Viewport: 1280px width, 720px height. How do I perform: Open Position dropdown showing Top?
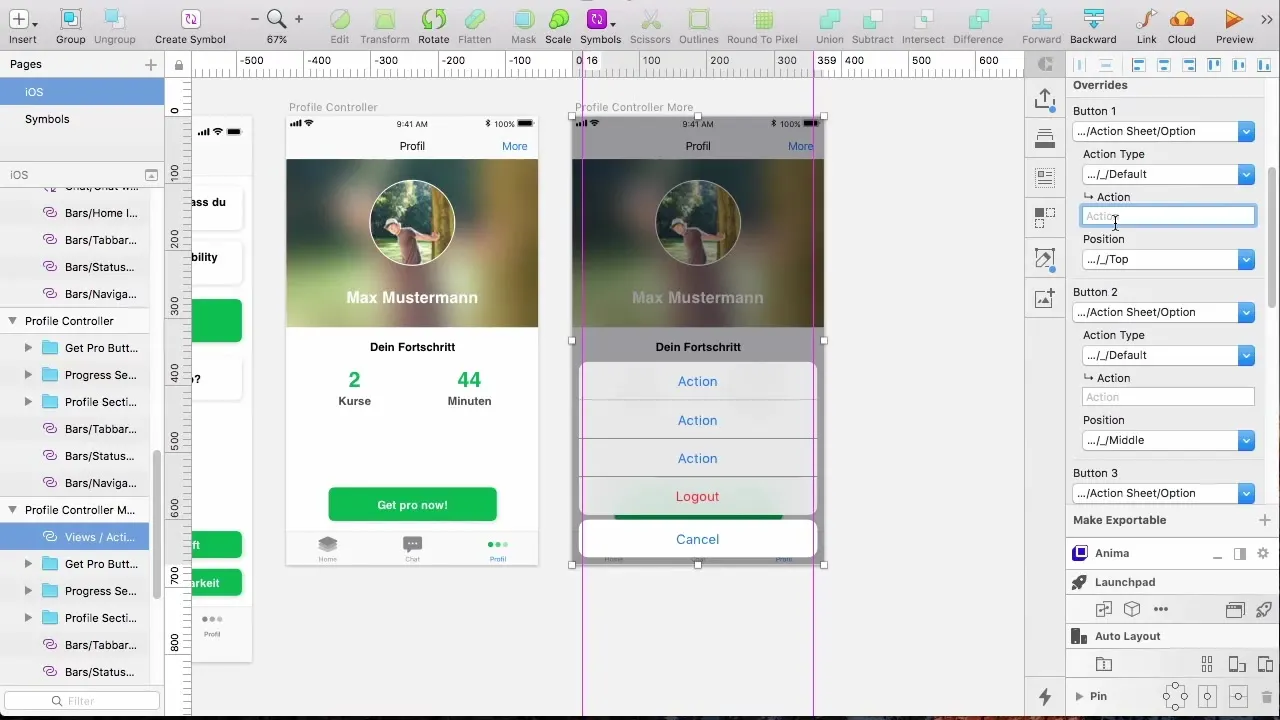point(1168,259)
